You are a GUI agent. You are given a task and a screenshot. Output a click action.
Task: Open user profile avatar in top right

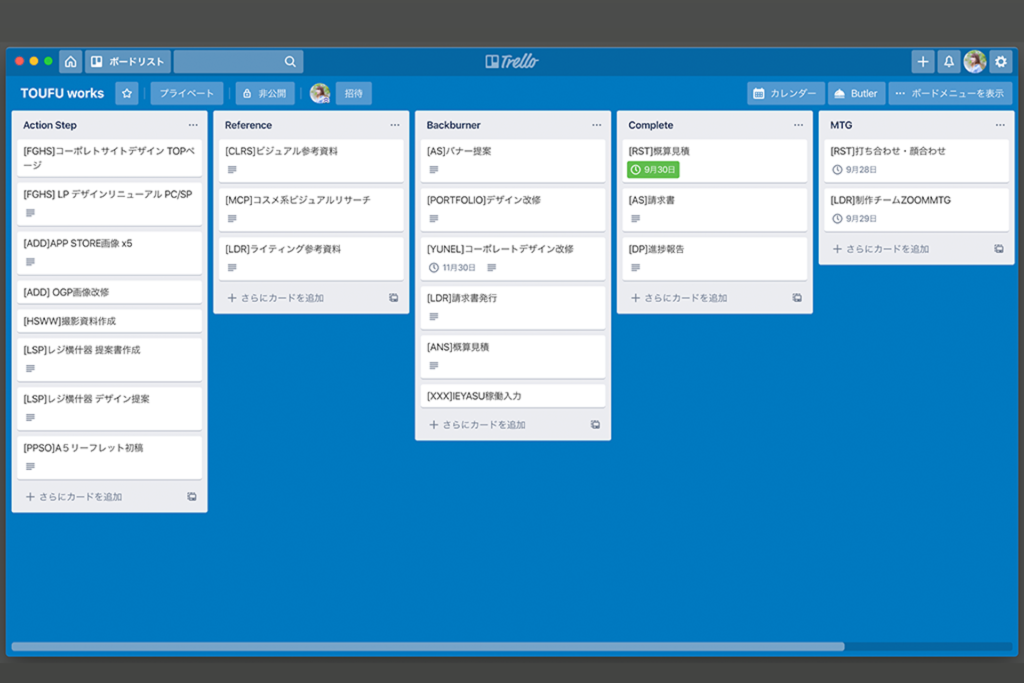click(974, 61)
